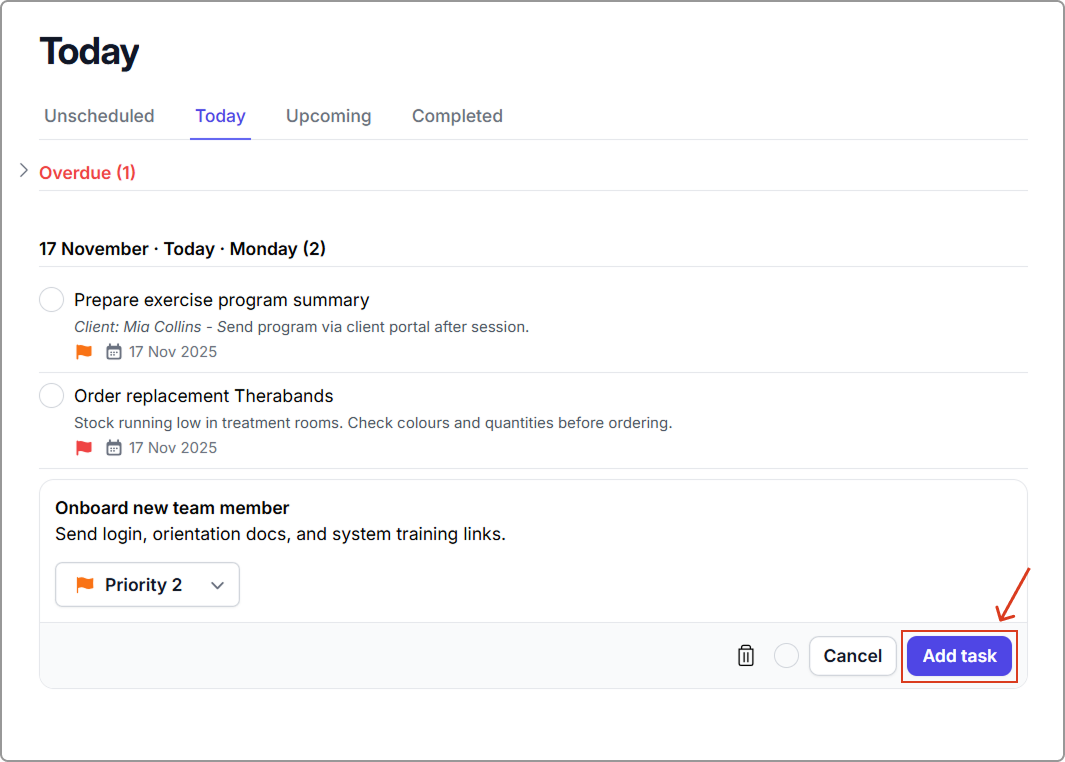Viewport: 1065px width, 762px height.
Task: Open the Order replacement Therabands task
Action: [204, 396]
